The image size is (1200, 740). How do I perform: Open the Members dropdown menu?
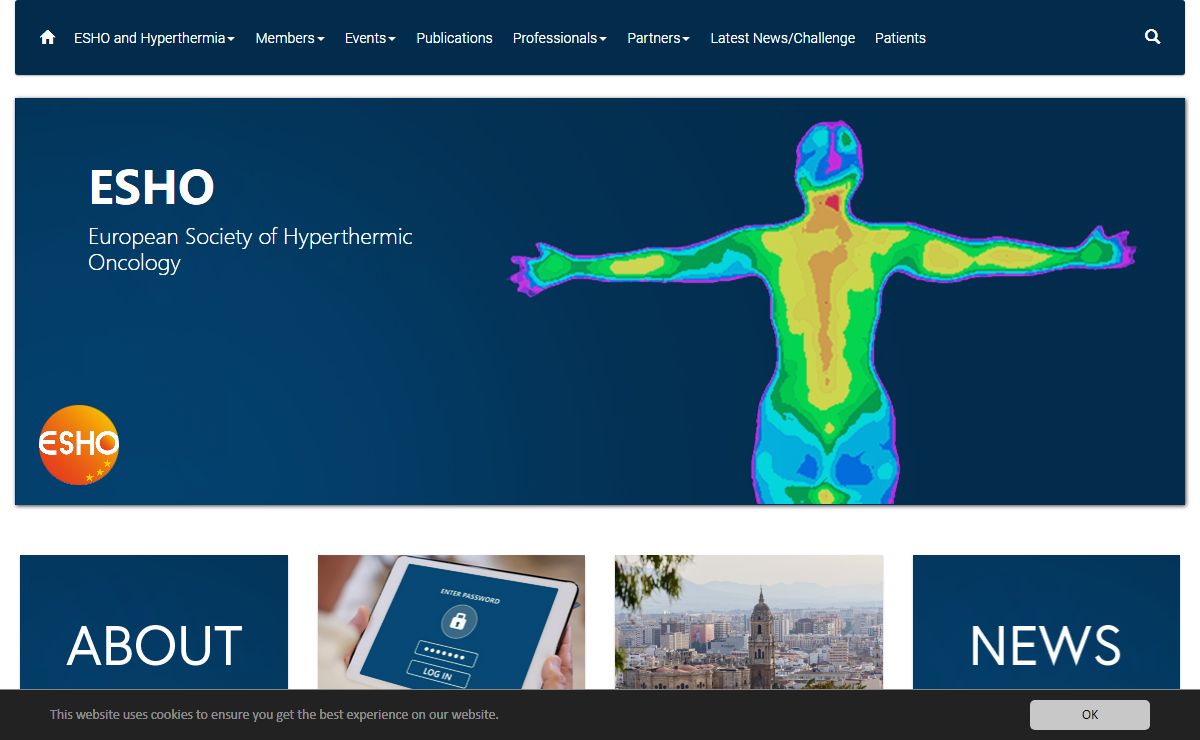290,38
